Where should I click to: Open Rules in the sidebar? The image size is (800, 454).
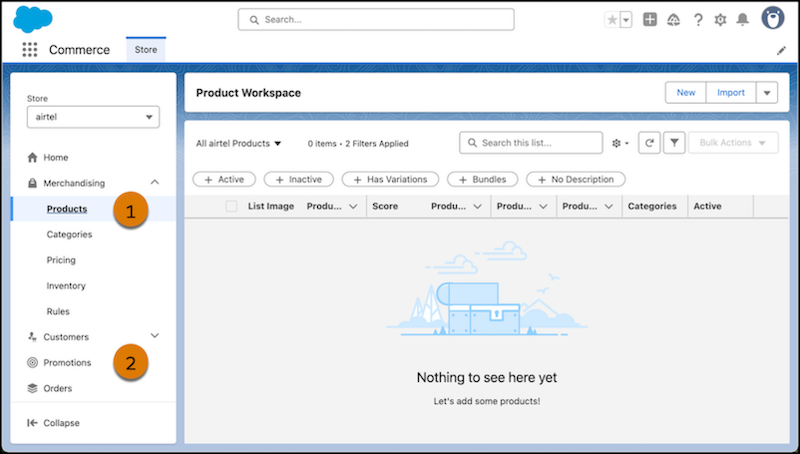pos(58,311)
